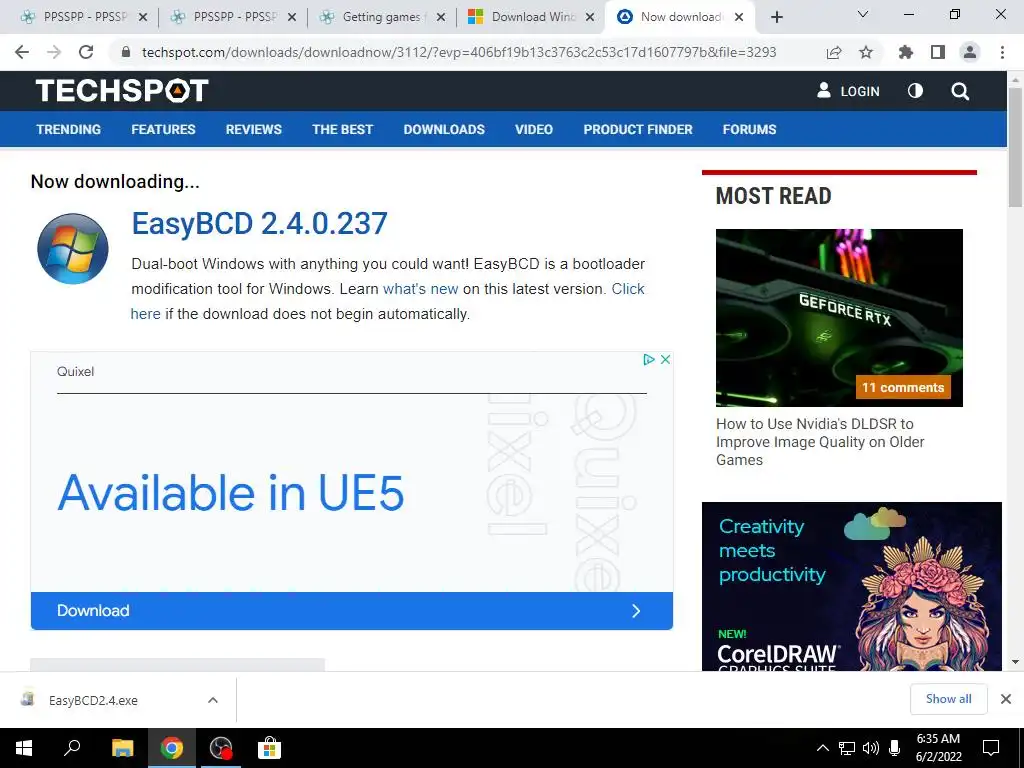Open the new tab plus button
The width and height of the screenshot is (1024, 768).
pyautogui.click(x=776, y=17)
